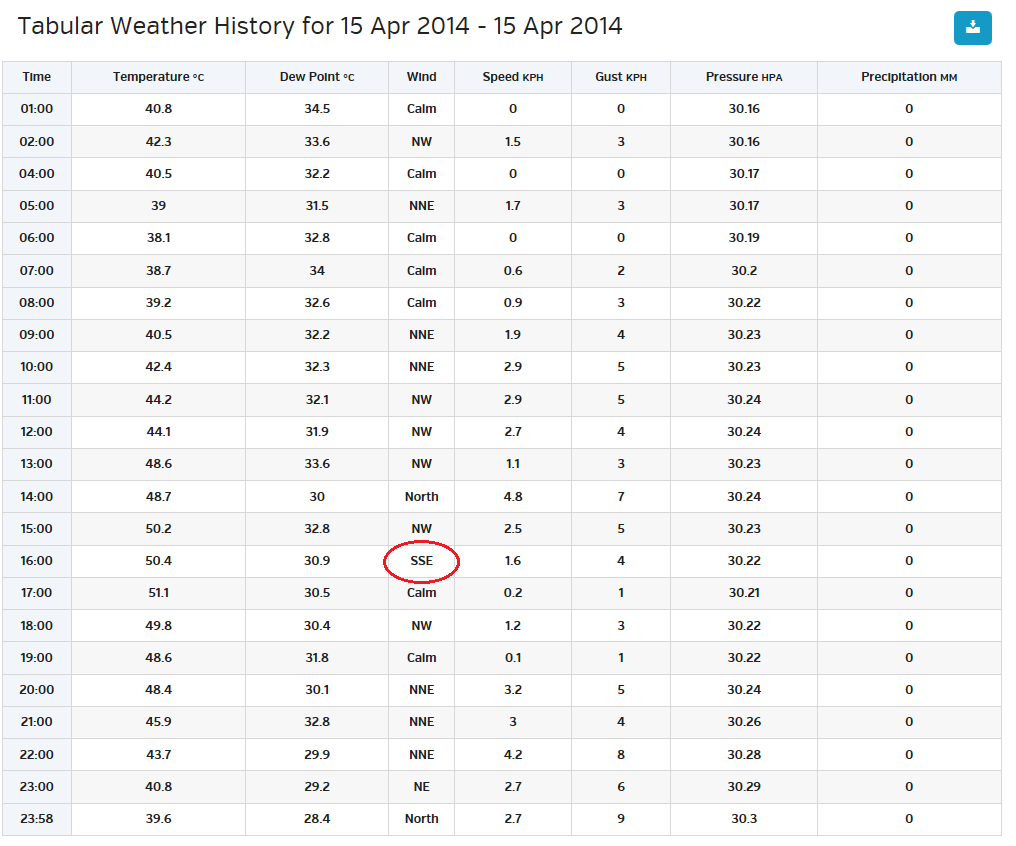Image resolution: width=1016 pixels, height=846 pixels.
Task: Click the Dew Point column header
Action: pos(317,77)
